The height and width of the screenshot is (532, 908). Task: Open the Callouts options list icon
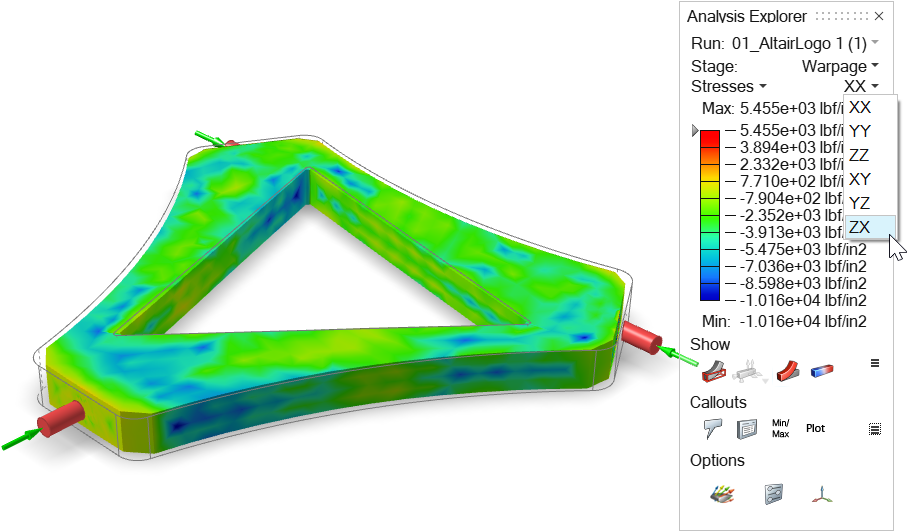click(875, 429)
